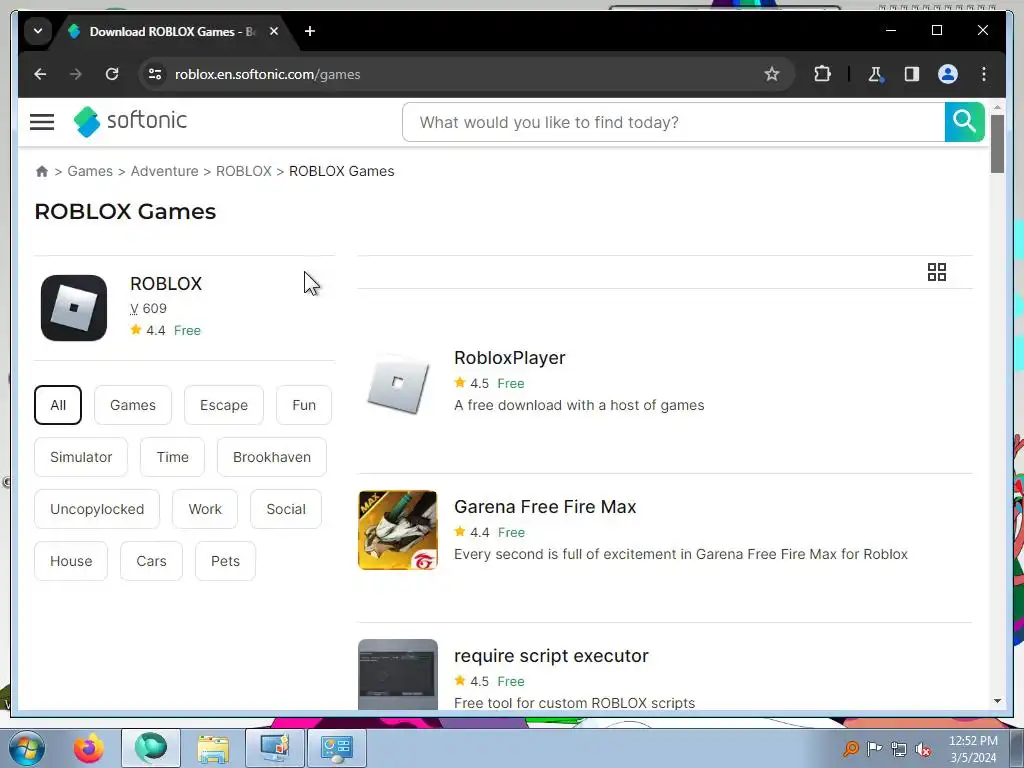1024x768 pixels.
Task: Select the Social filter tag
Action: (x=285, y=509)
